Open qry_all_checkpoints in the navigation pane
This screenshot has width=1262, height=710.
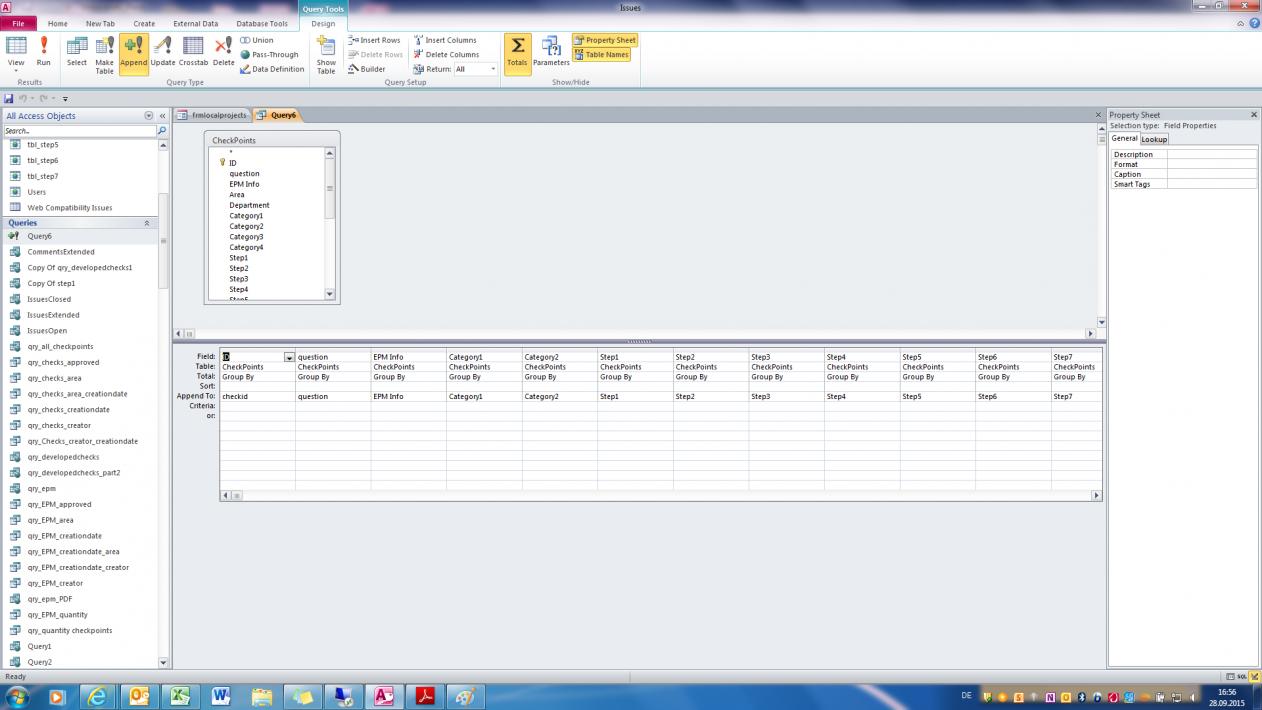click(x=60, y=347)
